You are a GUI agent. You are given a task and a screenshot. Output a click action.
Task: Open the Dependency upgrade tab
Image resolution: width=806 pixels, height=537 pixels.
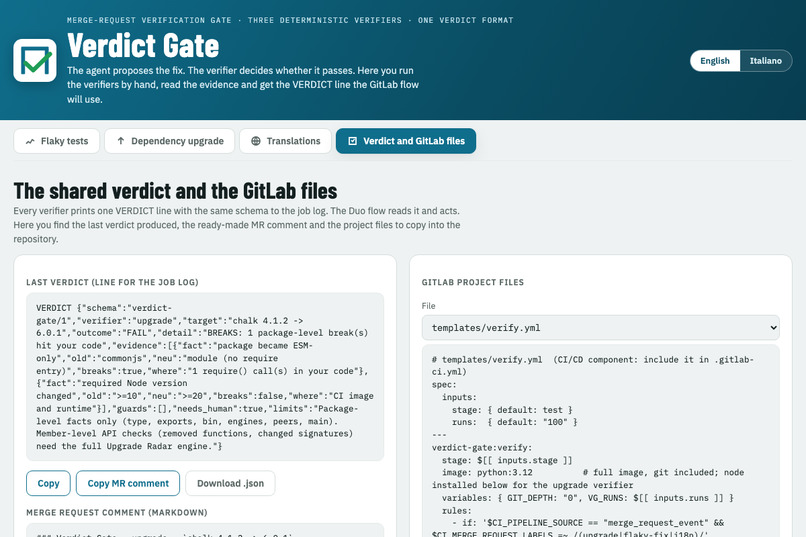pyautogui.click(x=170, y=141)
